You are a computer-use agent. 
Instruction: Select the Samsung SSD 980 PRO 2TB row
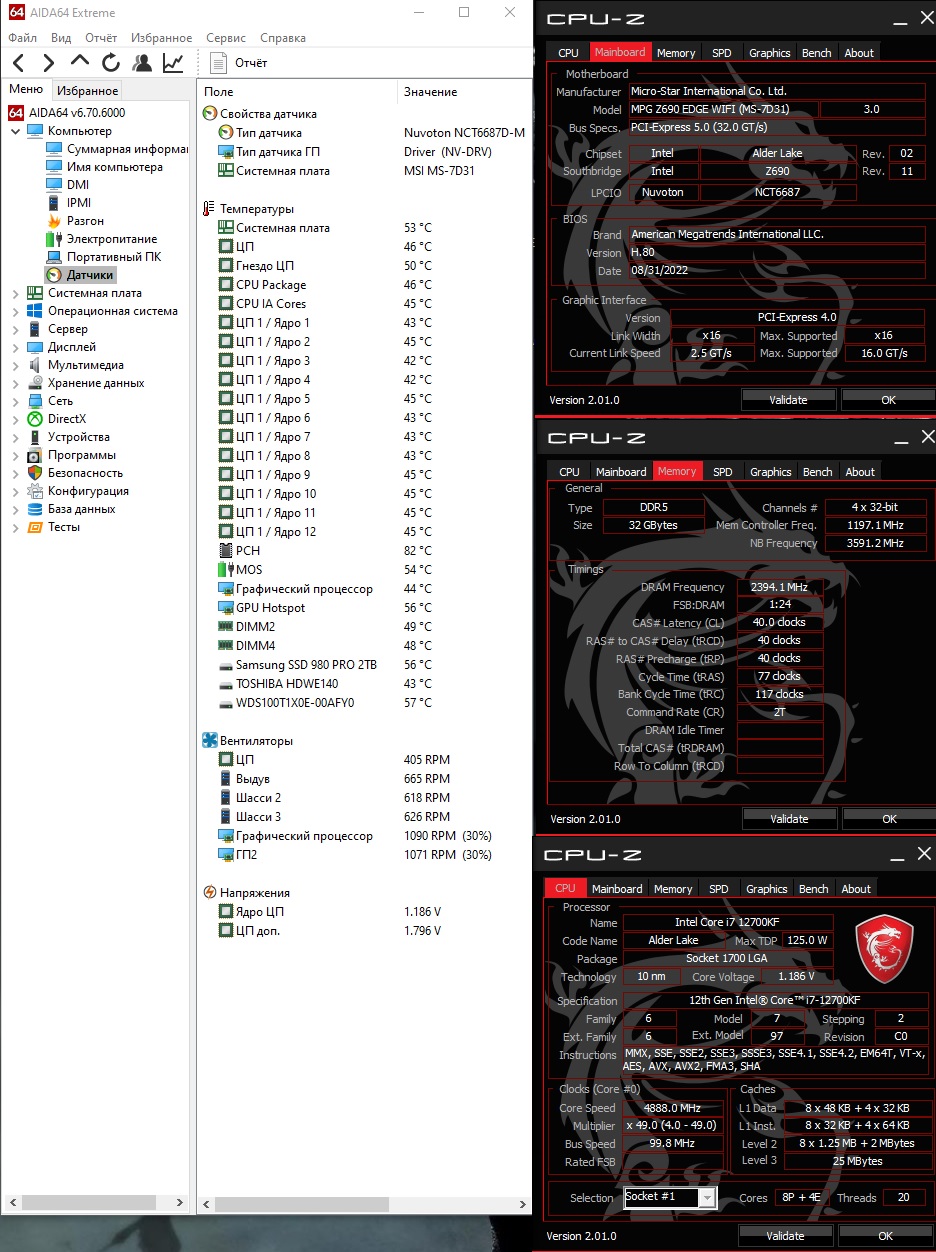[x=365, y=665]
